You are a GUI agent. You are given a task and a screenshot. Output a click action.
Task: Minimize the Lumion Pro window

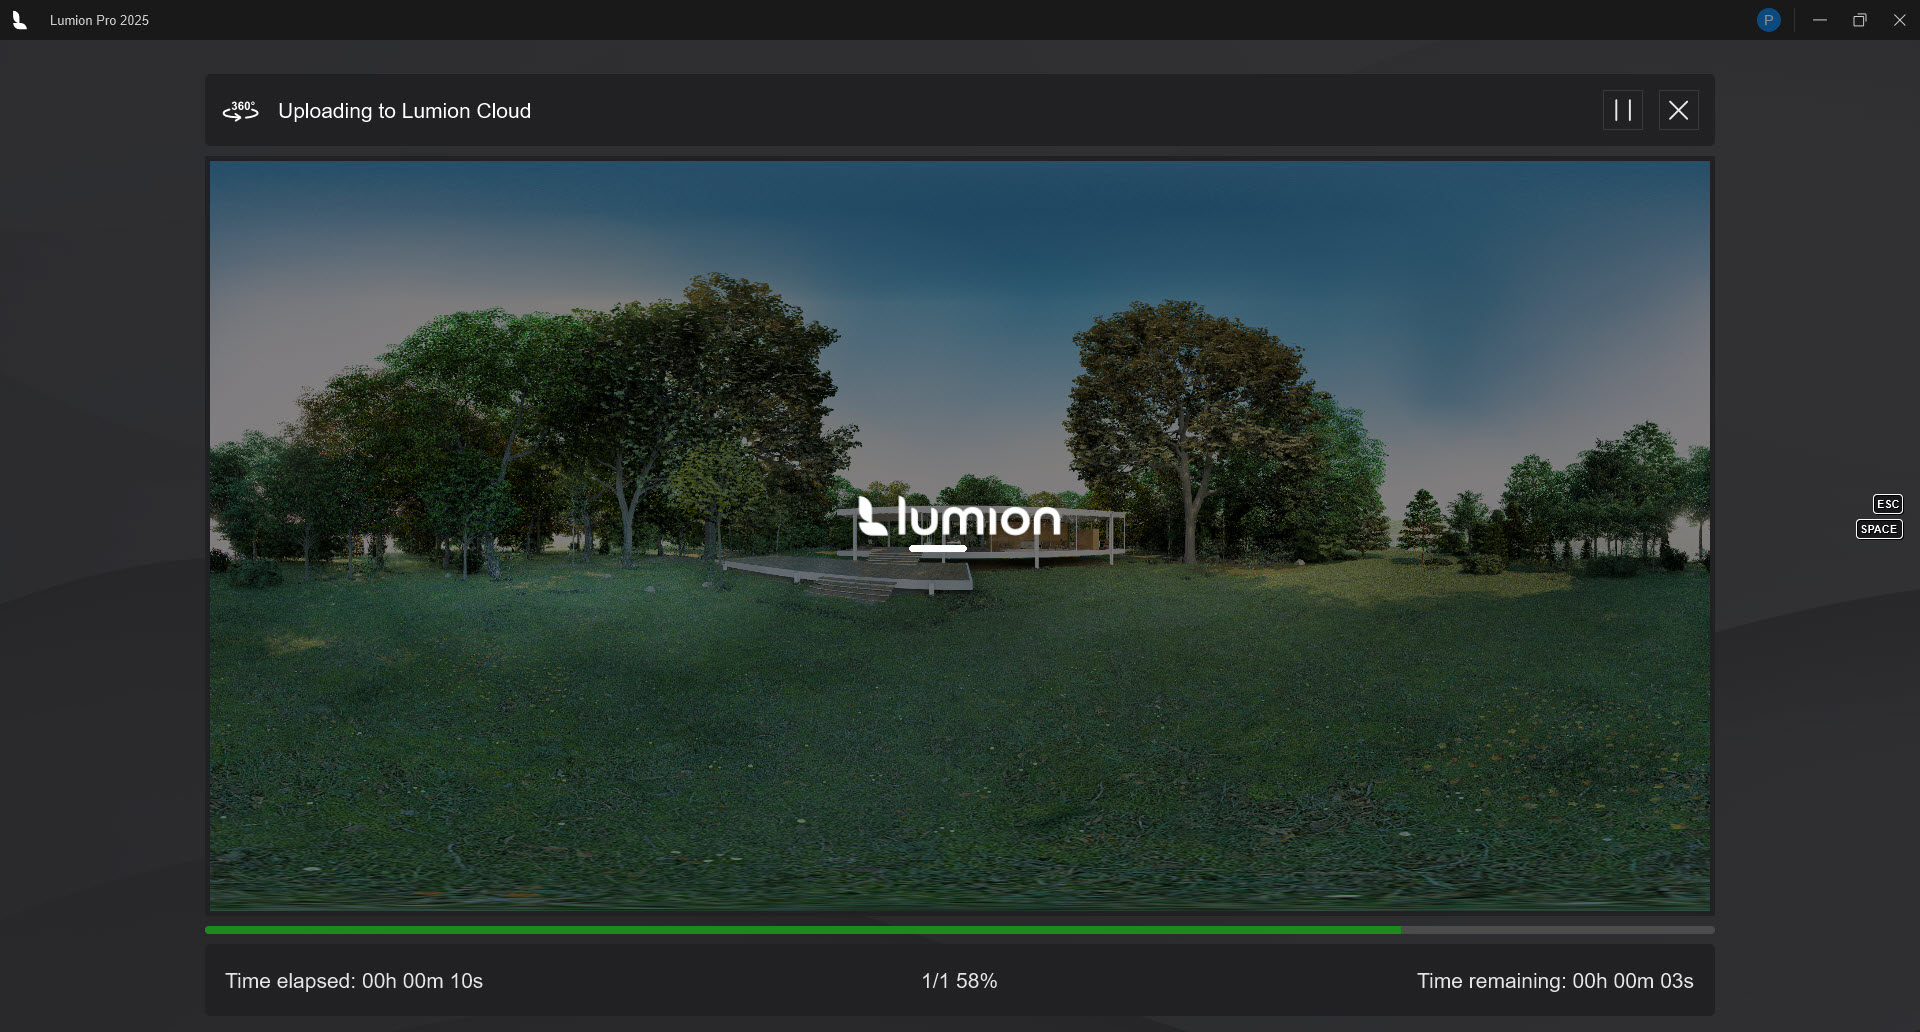(x=1820, y=19)
